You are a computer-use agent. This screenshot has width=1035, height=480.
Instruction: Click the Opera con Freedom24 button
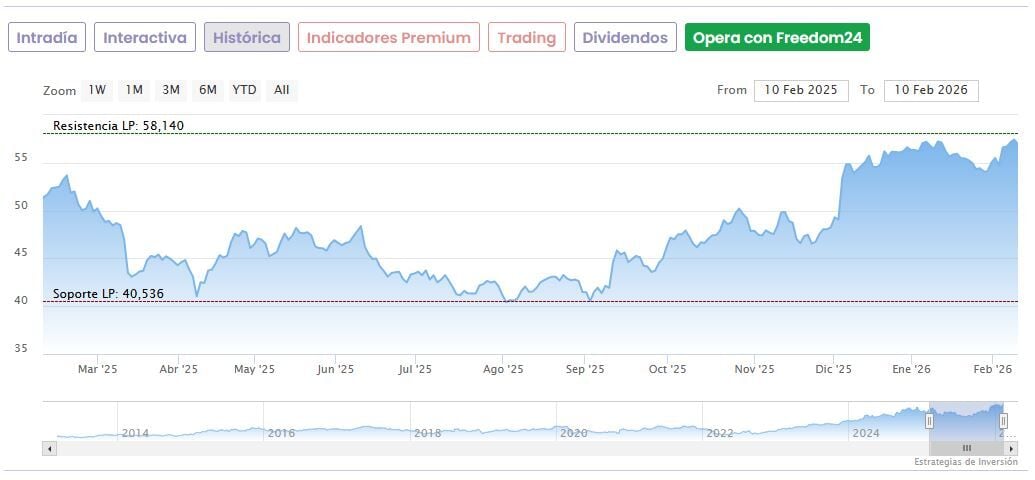pos(777,38)
